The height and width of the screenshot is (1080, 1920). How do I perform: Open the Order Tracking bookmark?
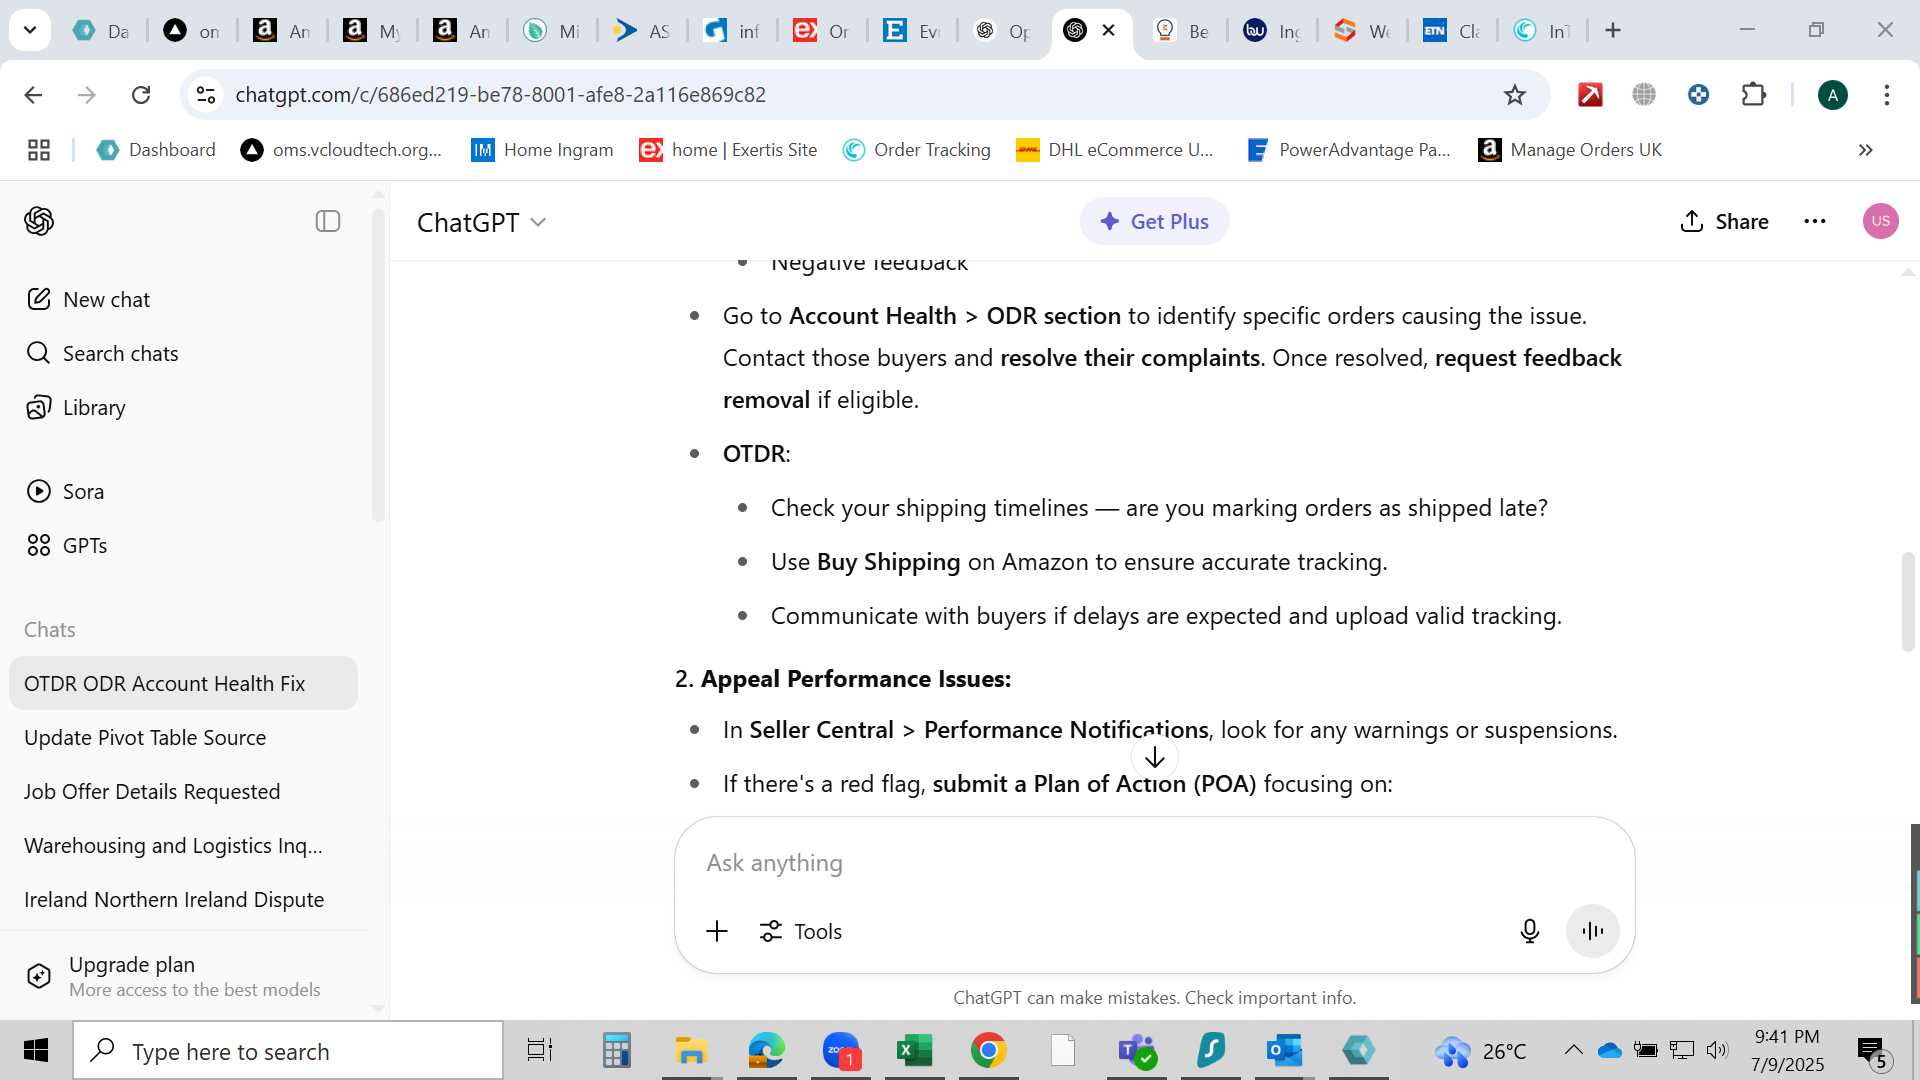tap(917, 150)
